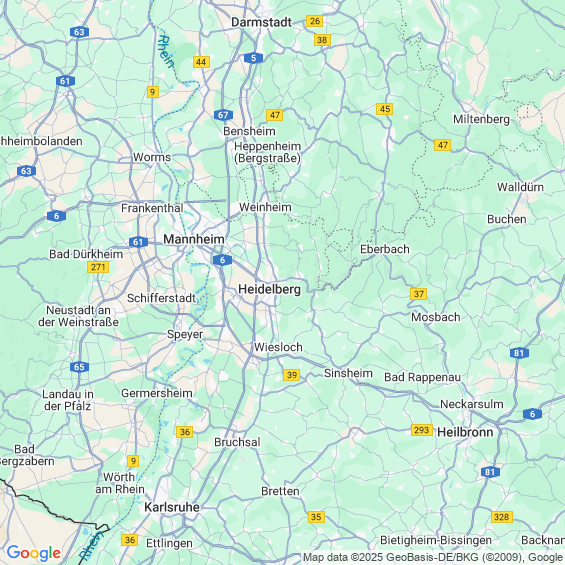Screen dimensions: 565x565
Task: Select the Heilbronn city label
Action: click(x=465, y=432)
